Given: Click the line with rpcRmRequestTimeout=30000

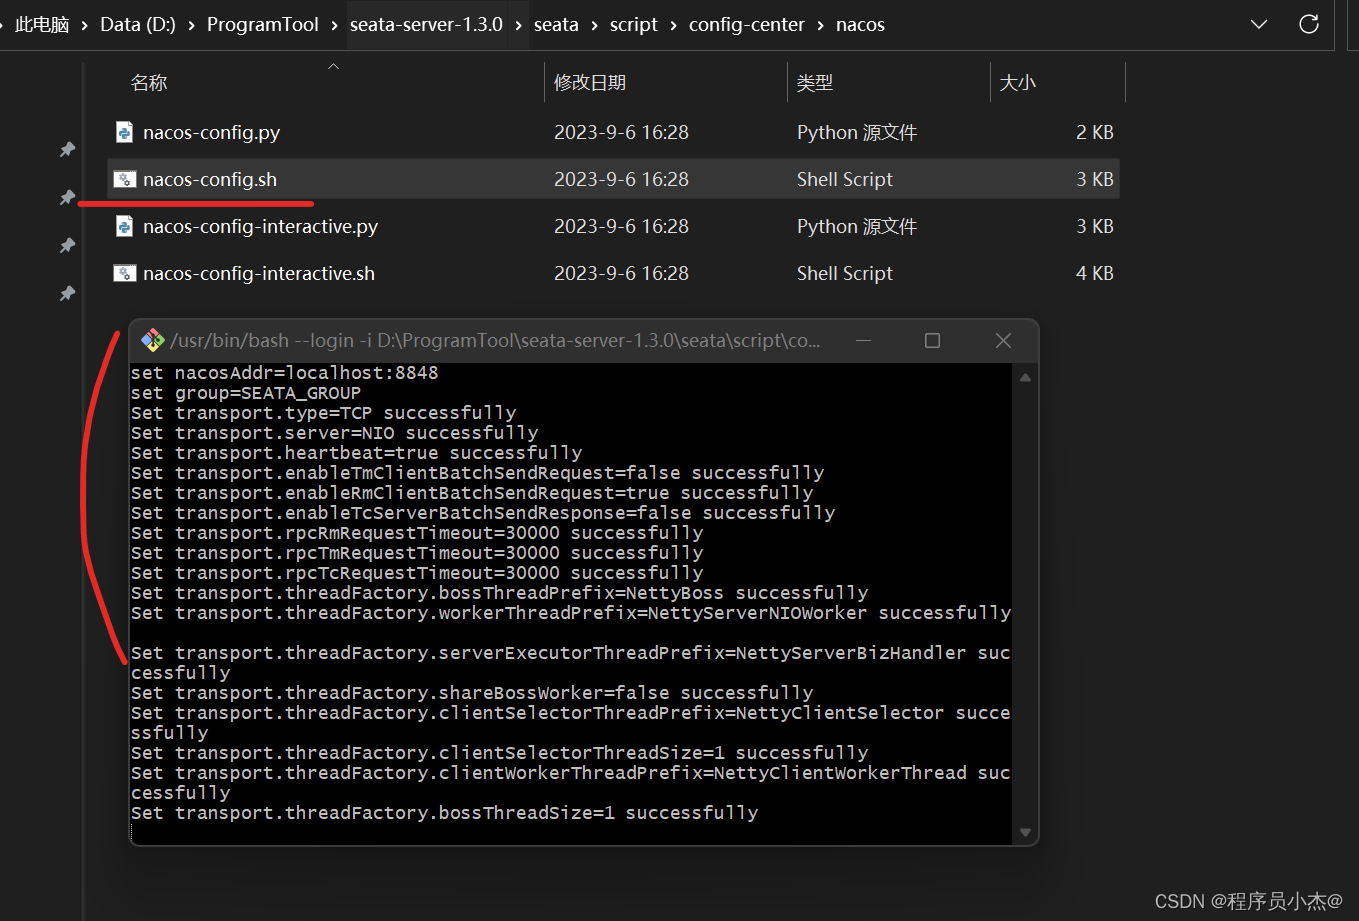Looking at the screenshot, I should coord(417,533).
